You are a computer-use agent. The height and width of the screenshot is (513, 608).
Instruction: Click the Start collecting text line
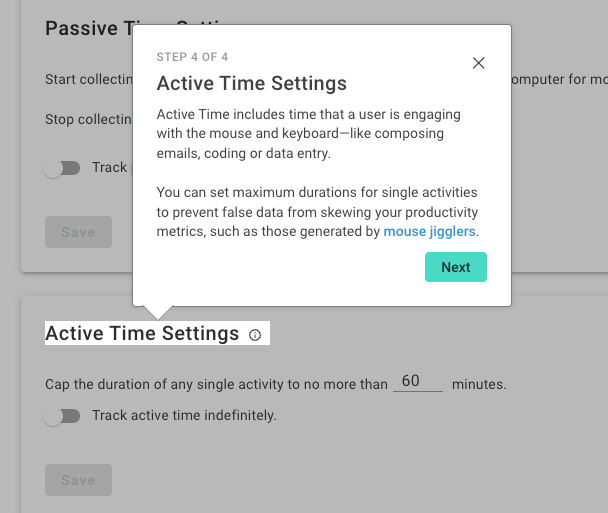tap(89, 79)
